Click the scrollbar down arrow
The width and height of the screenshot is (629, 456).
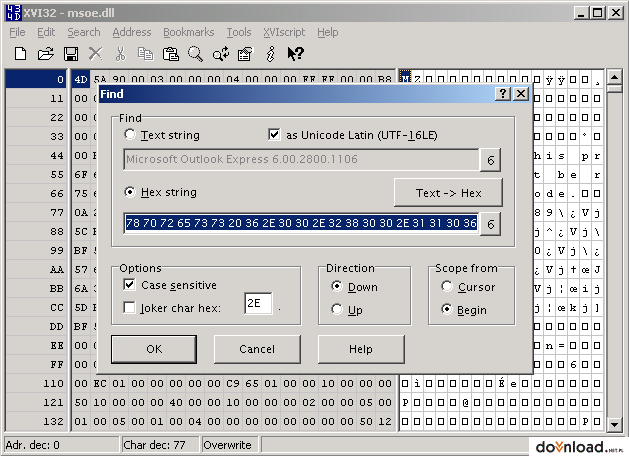pyautogui.click(x=615, y=424)
